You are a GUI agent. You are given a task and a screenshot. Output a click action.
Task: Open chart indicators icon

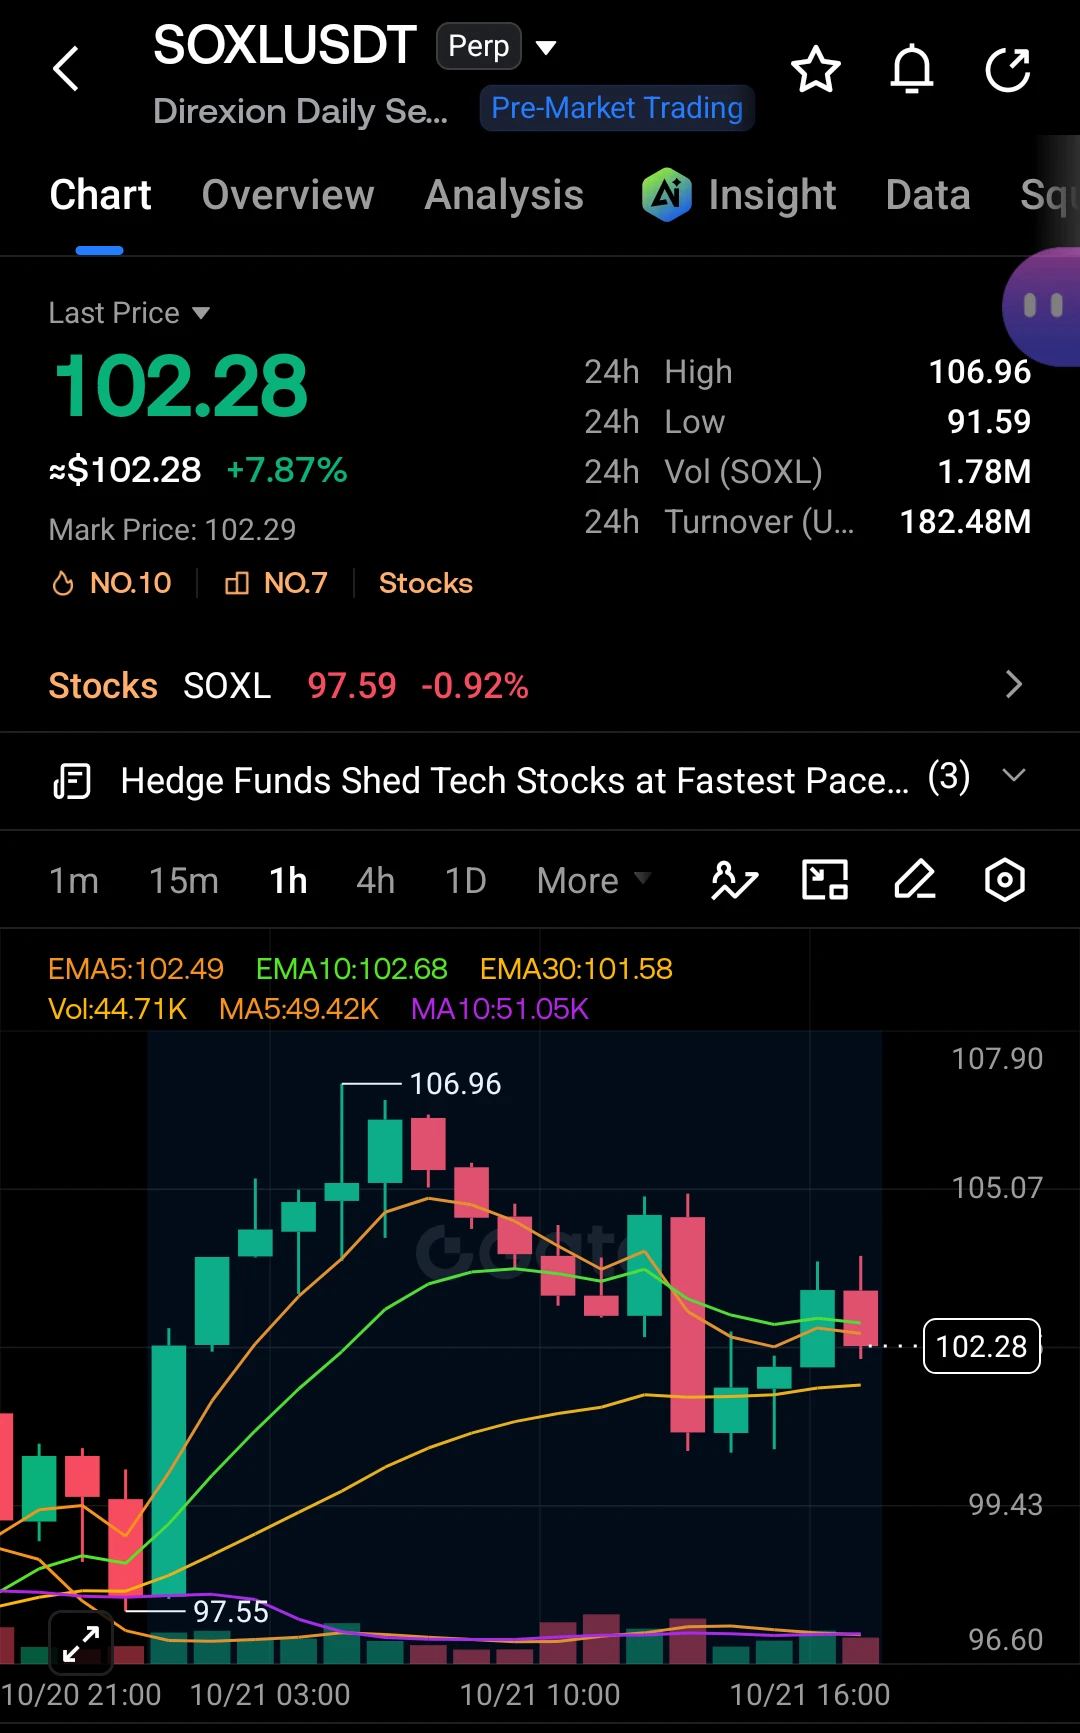734,881
